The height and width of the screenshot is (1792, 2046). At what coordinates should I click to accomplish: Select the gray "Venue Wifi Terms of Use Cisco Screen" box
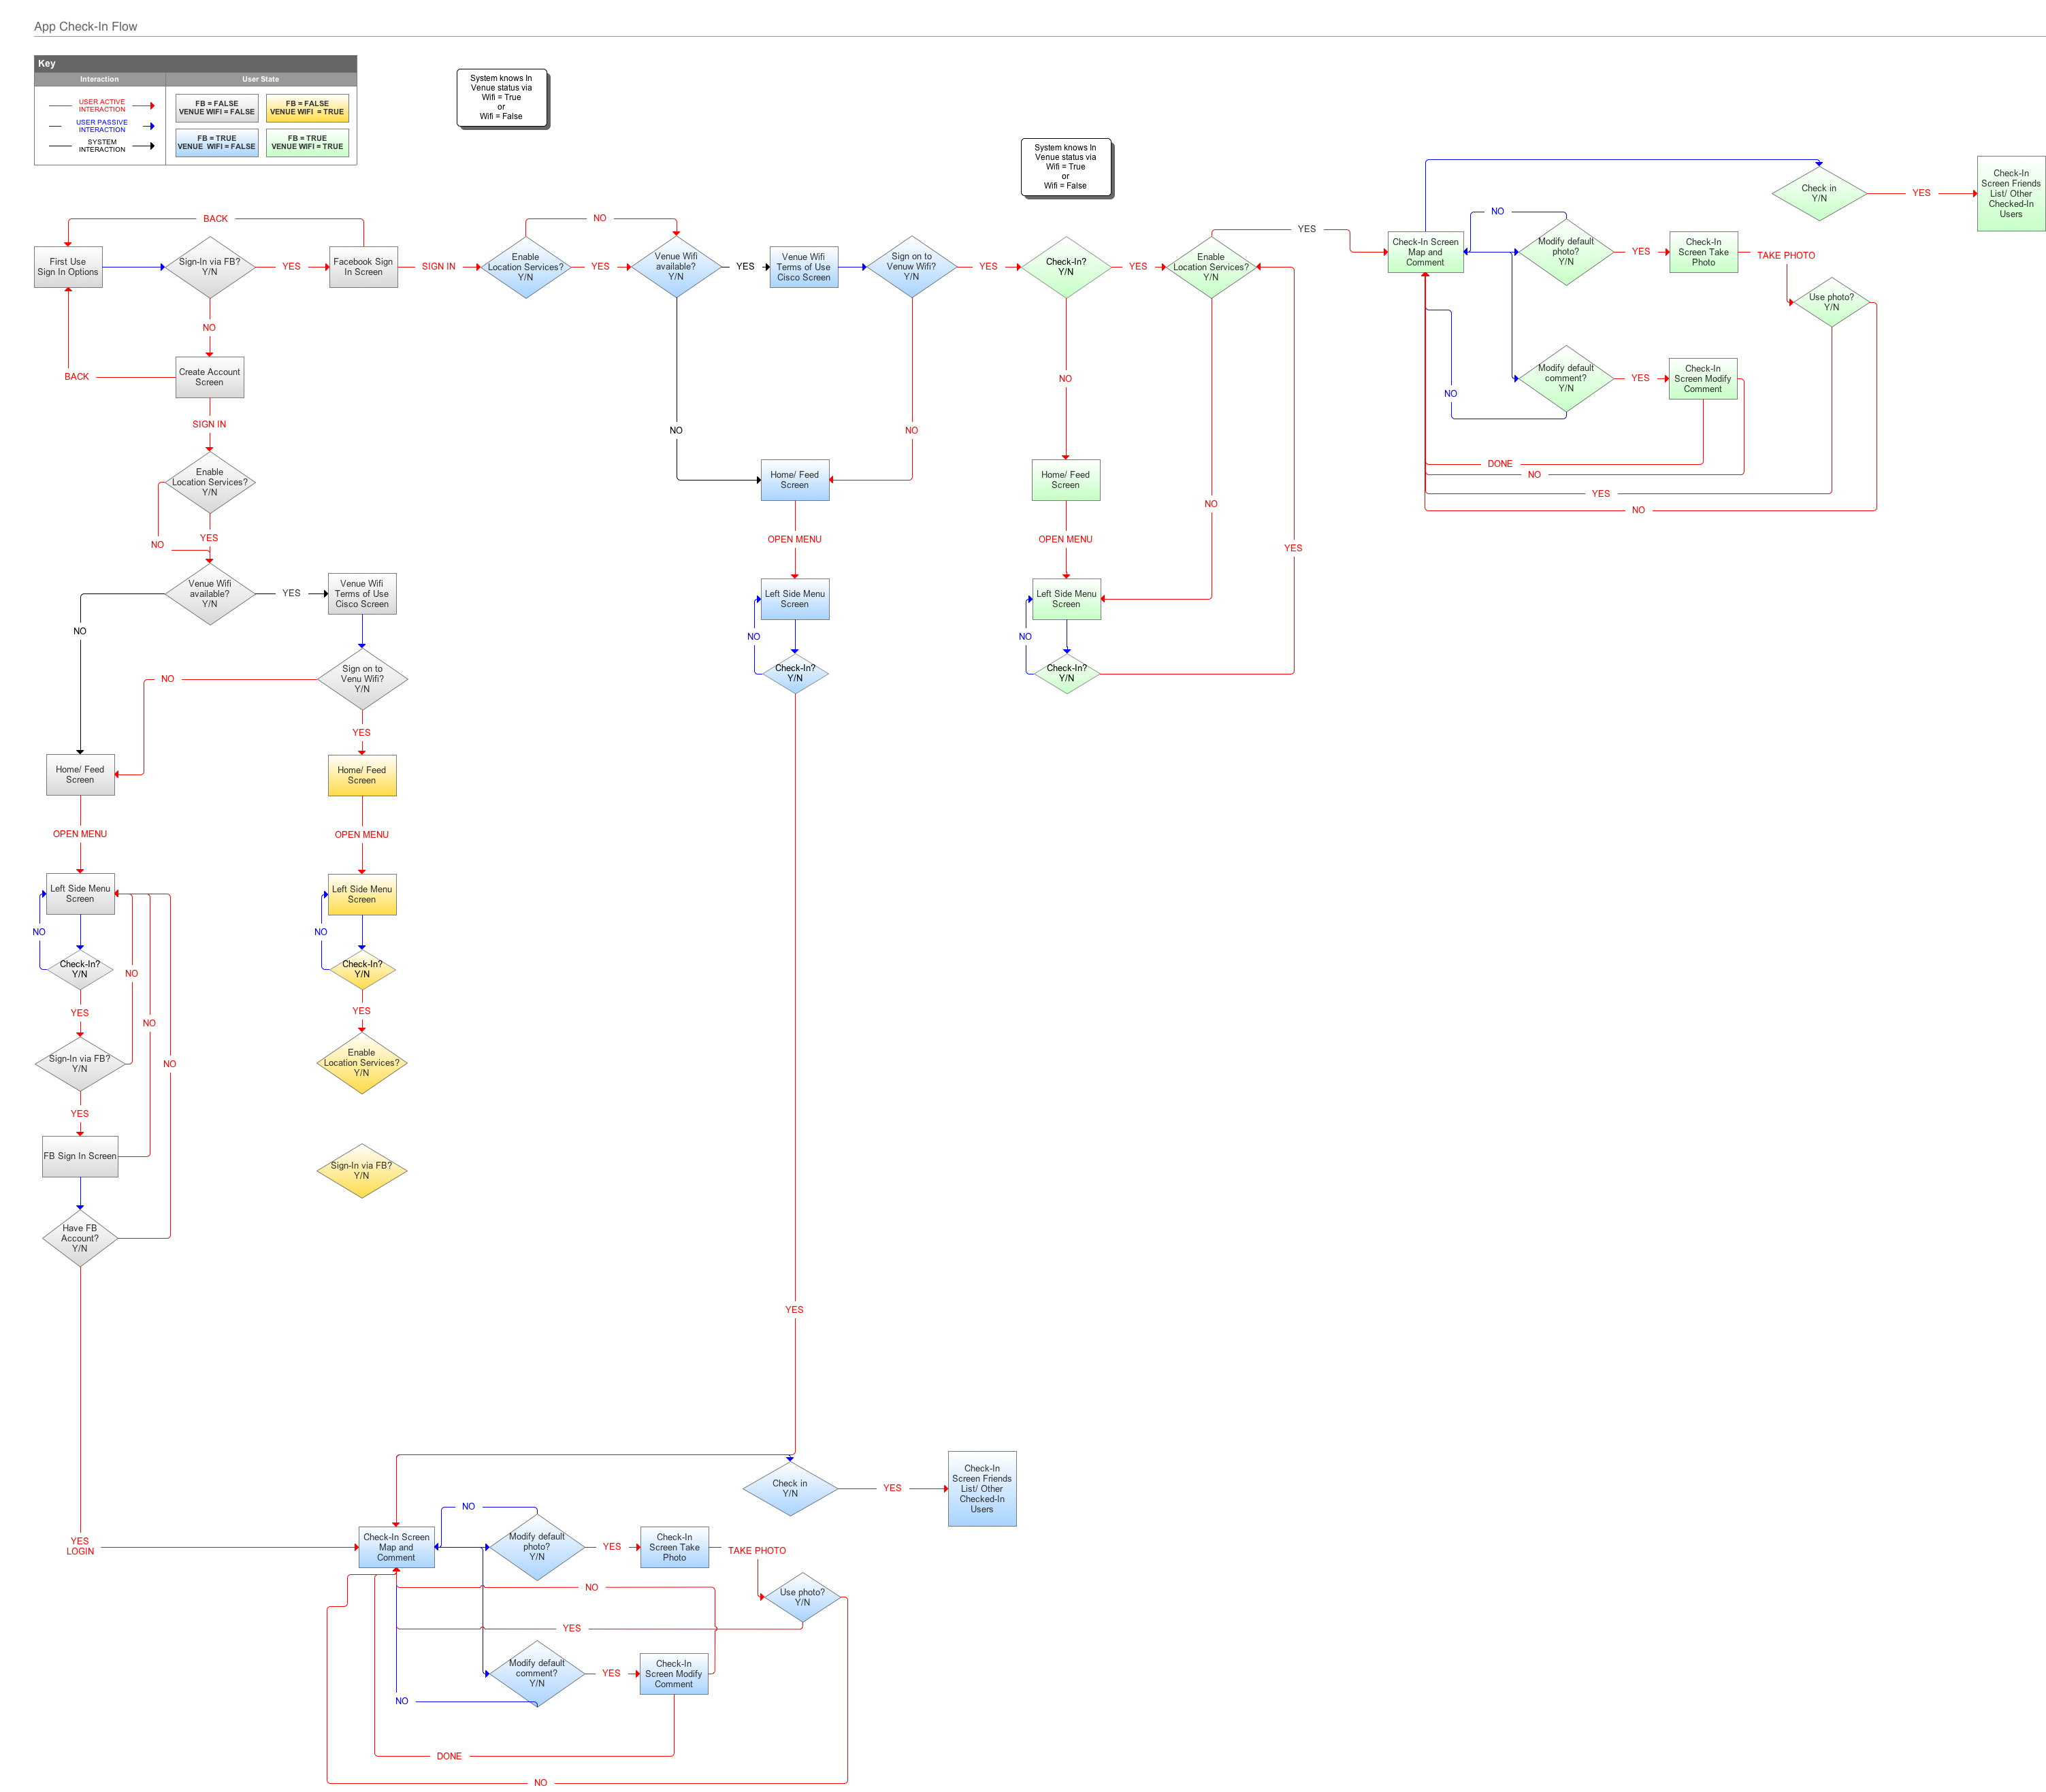[362, 594]
